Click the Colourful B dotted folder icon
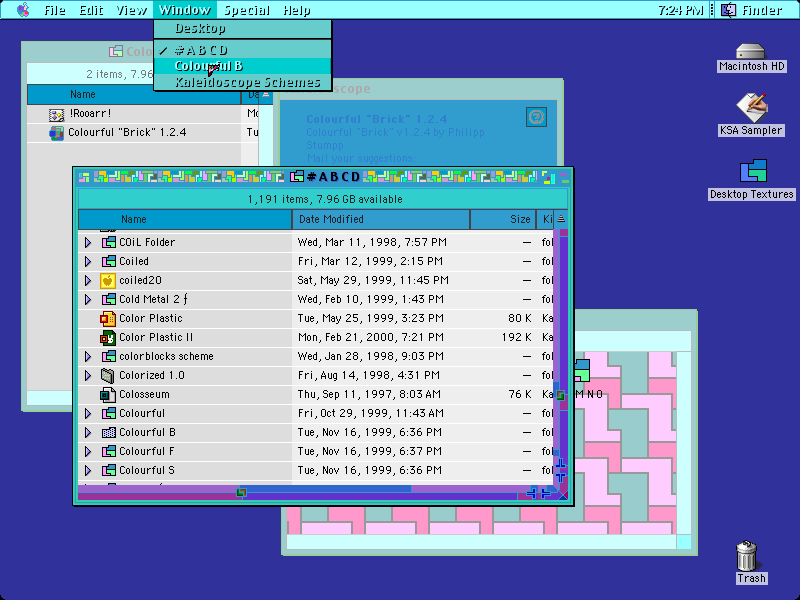The width and height of the screenshot is (800, 600). point(109,433)
